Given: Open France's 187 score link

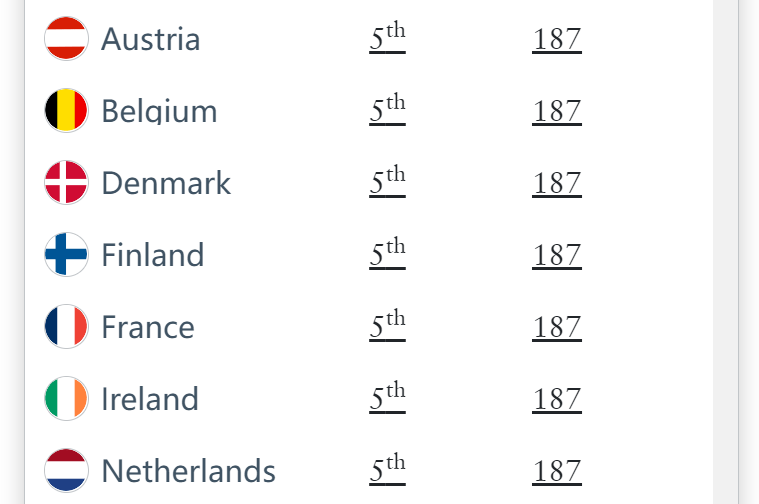Looking at the screenshot, I should [557, 328].
